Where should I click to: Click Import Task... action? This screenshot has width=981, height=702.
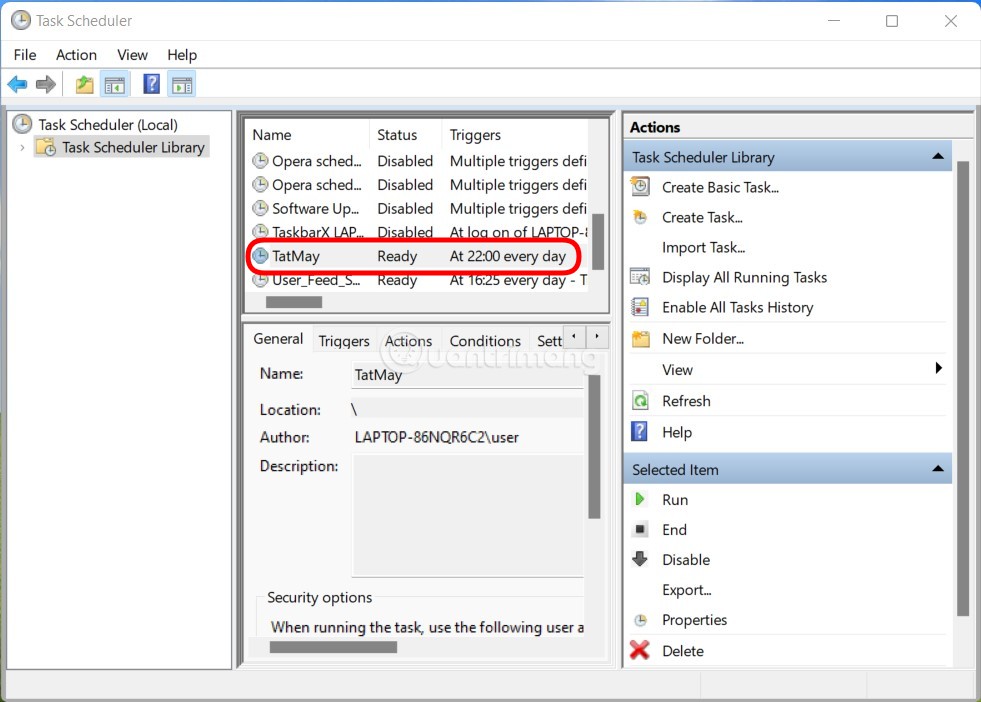tap(703, 248)
